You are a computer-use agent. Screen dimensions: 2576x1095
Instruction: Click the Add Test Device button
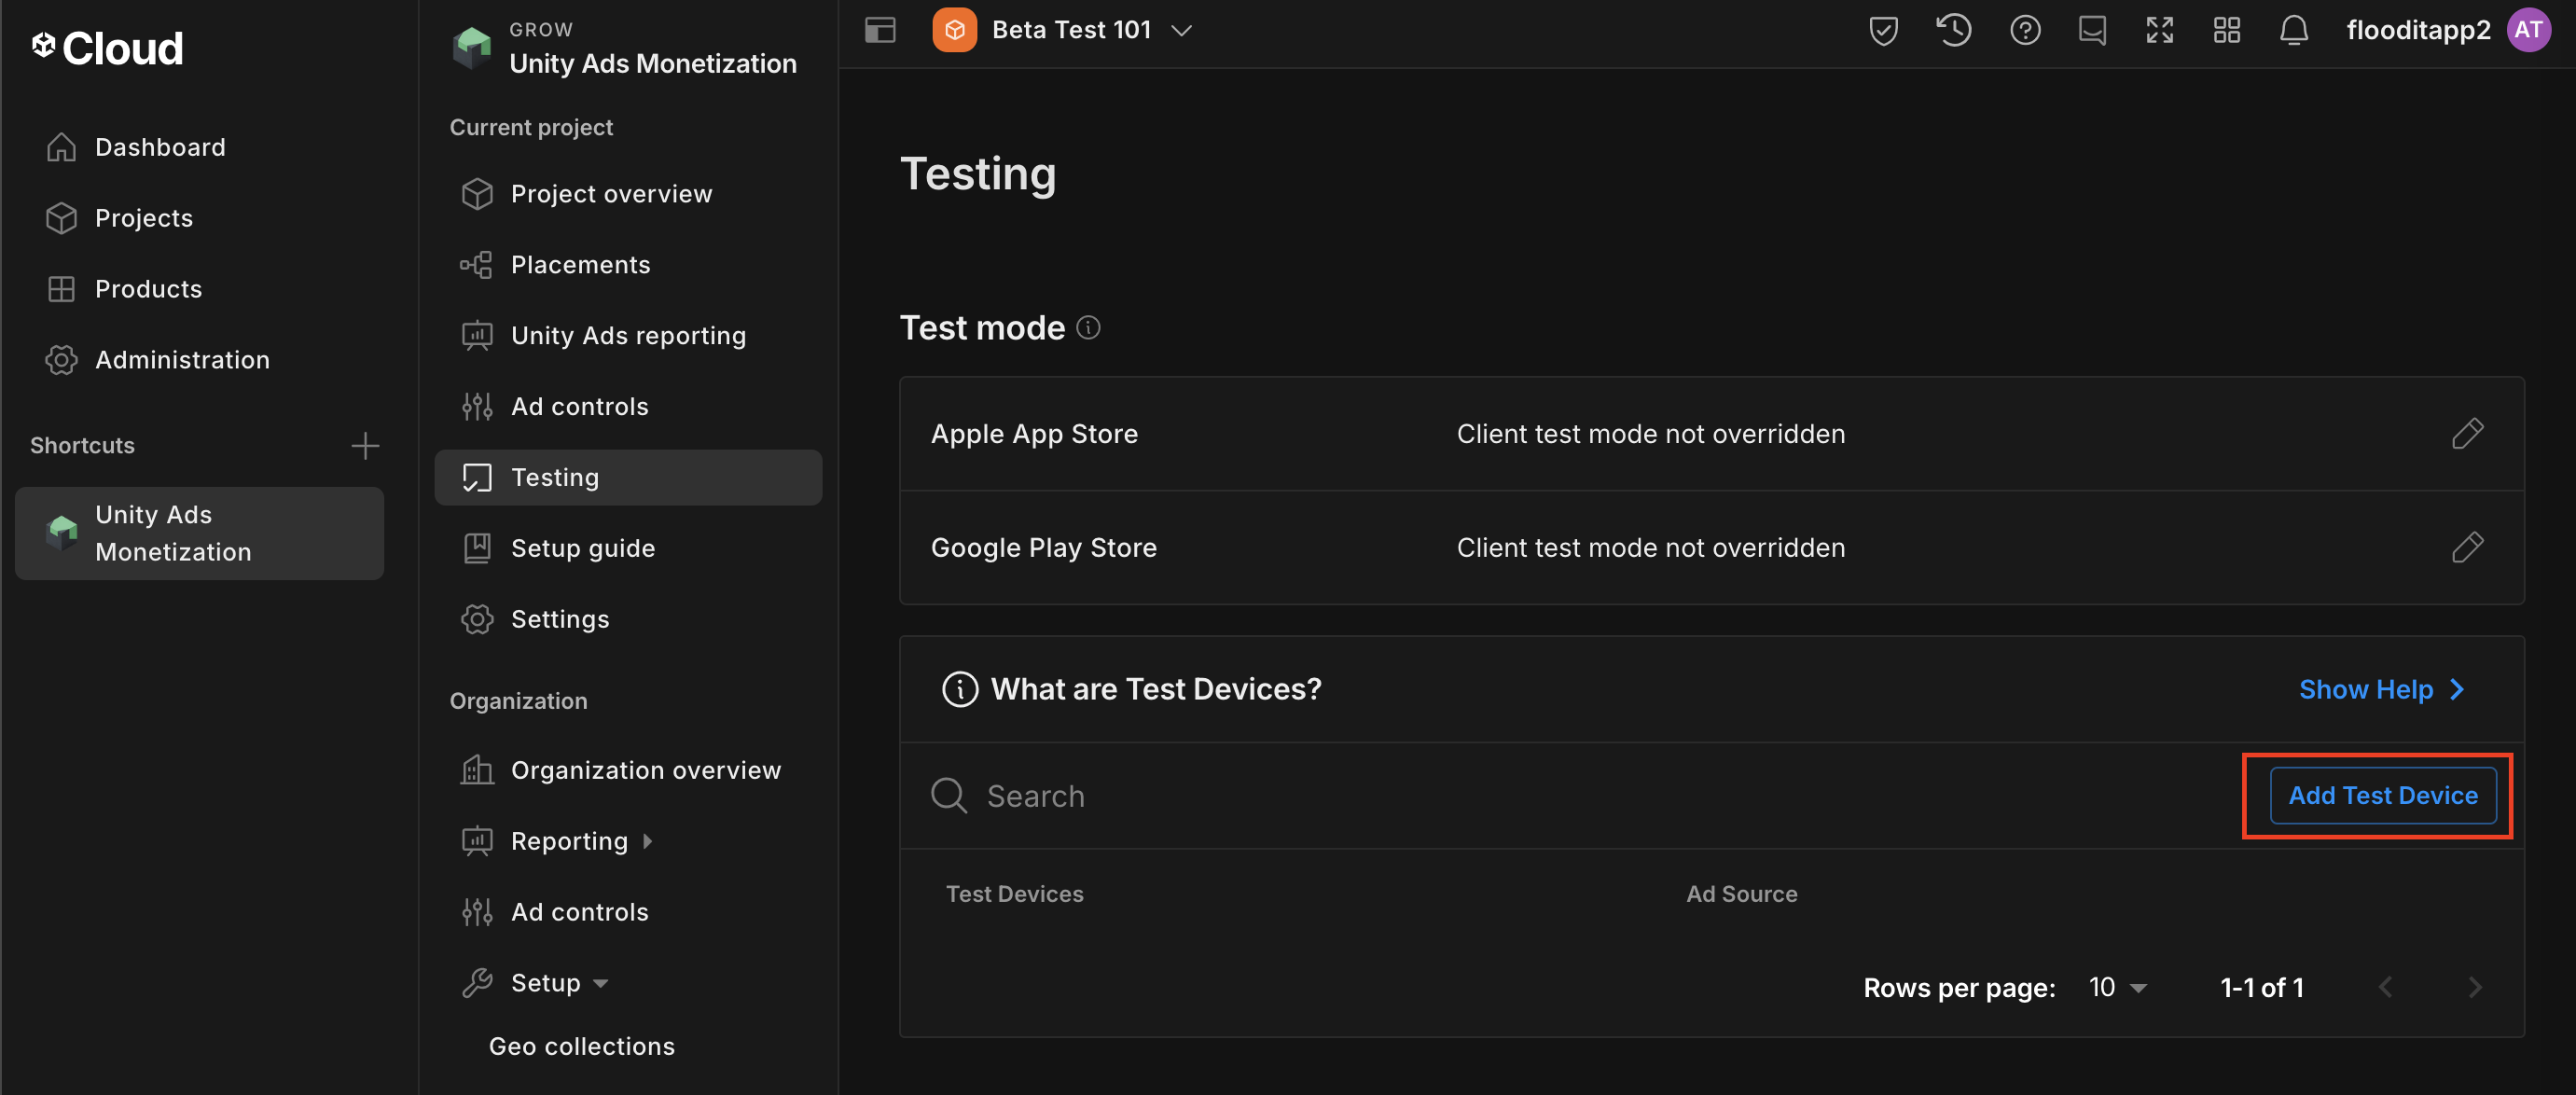[2382, 795]
